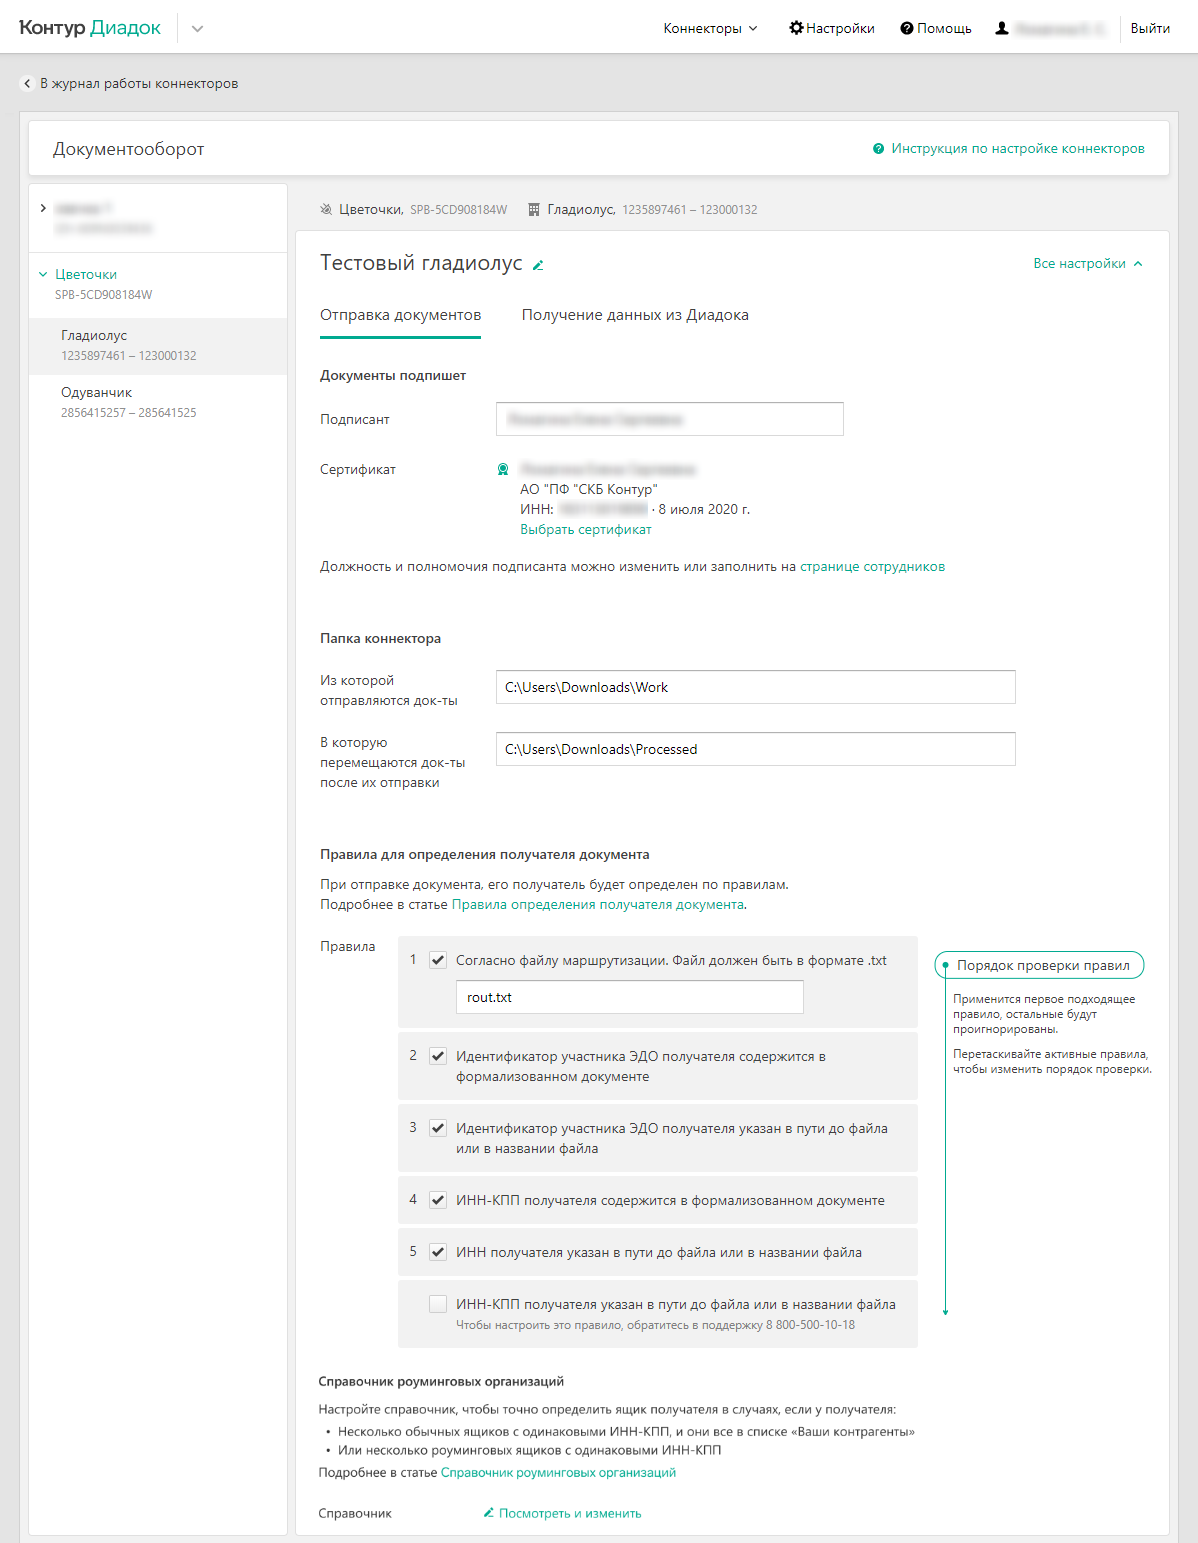Open the Коннекторы dropdown menu
The height and width of the screenshot is (1543, 1198).
pyautogui.click(x=710, y=28)
